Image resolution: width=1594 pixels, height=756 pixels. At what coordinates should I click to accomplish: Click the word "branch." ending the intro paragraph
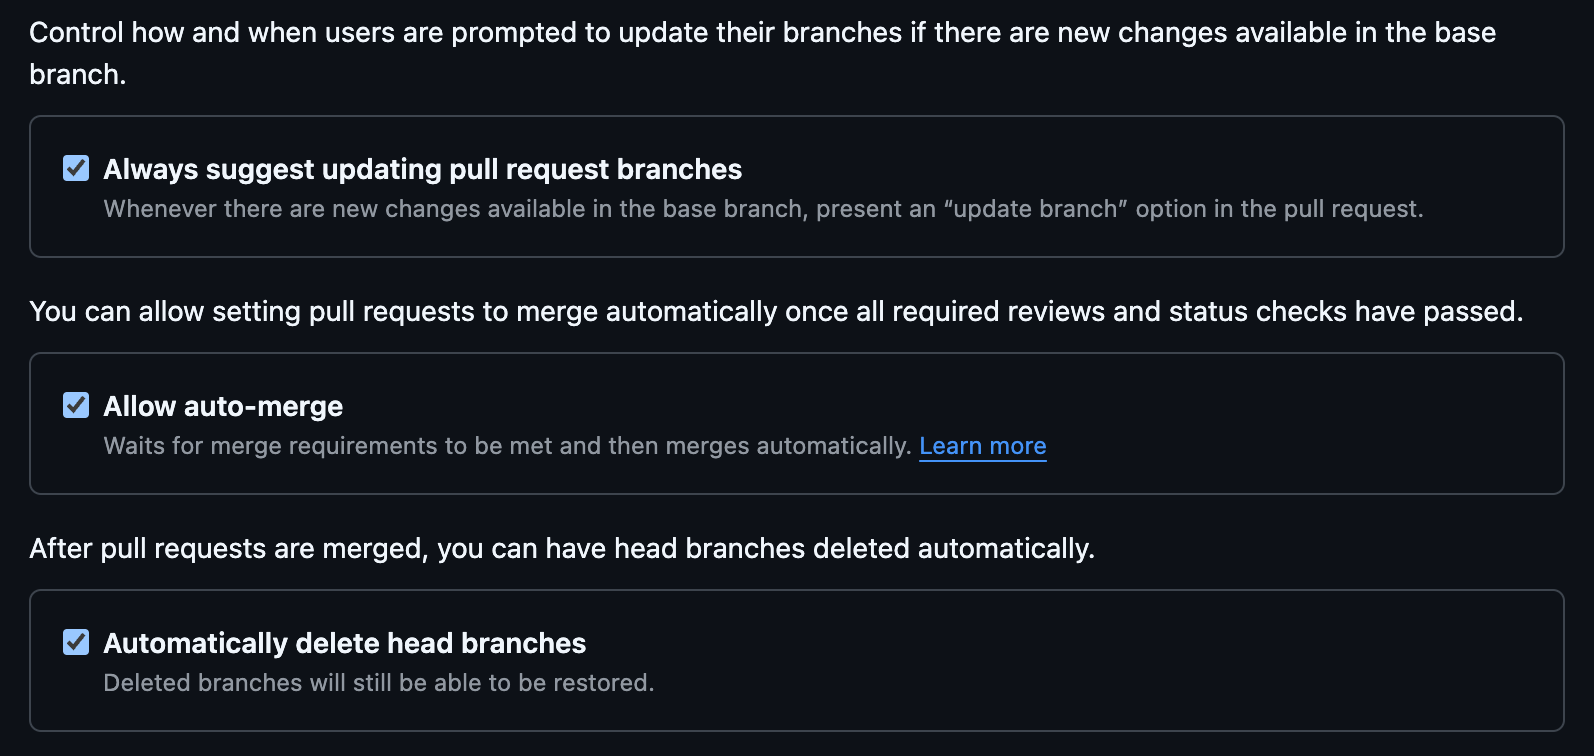[x=78, y=75]
